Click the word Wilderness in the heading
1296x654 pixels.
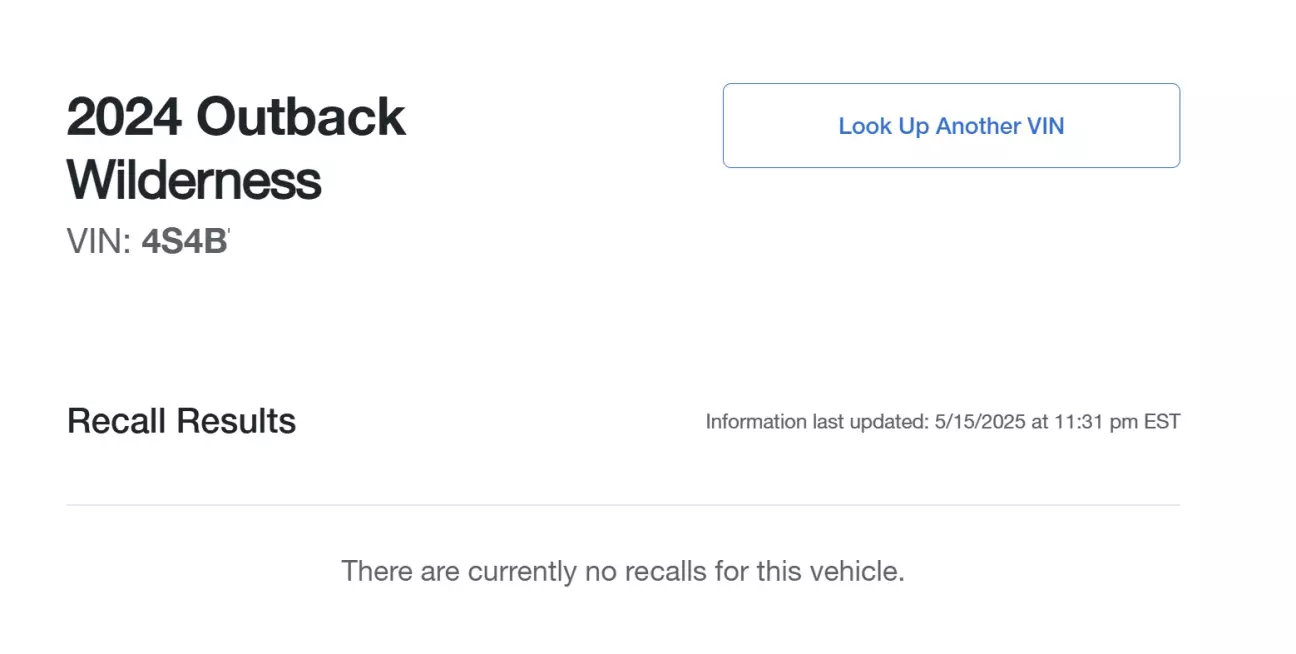pyautogui.click(x=194, y=180)
